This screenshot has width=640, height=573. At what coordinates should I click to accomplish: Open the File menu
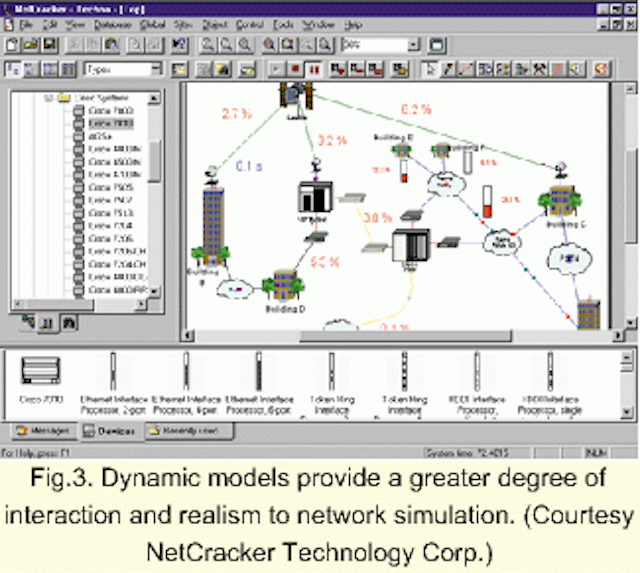point(25,25)
